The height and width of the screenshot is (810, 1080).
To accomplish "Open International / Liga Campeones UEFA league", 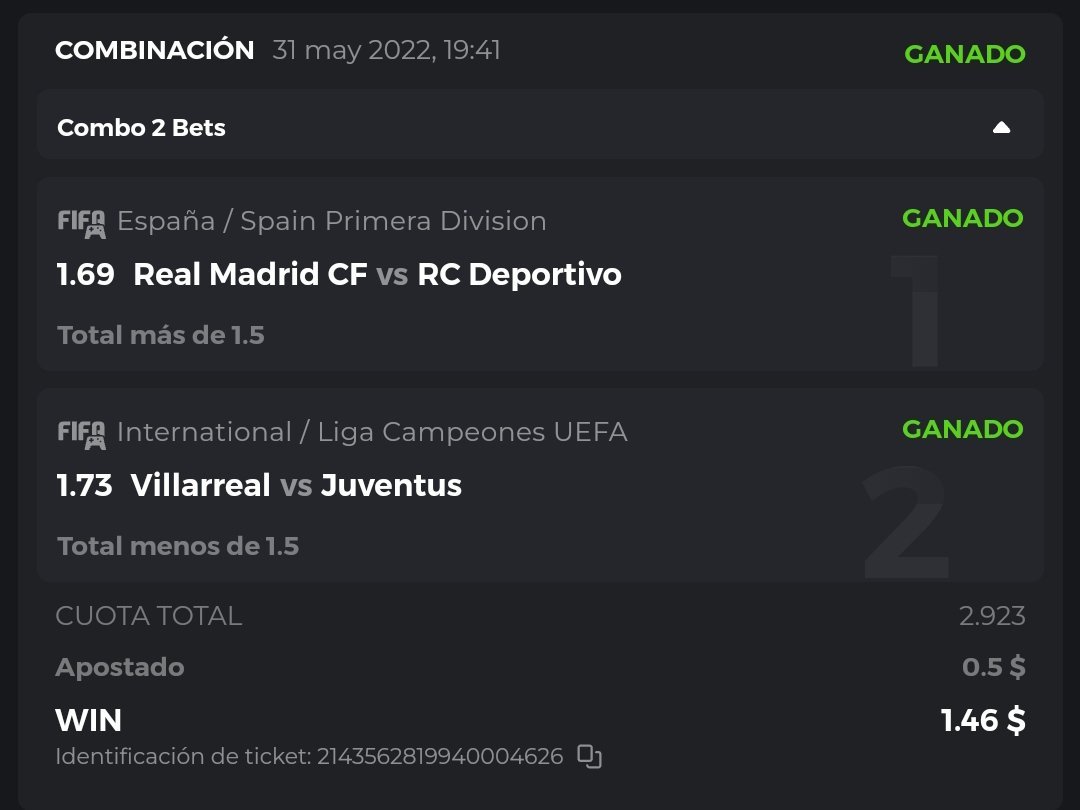I will (x=372, y=432).
